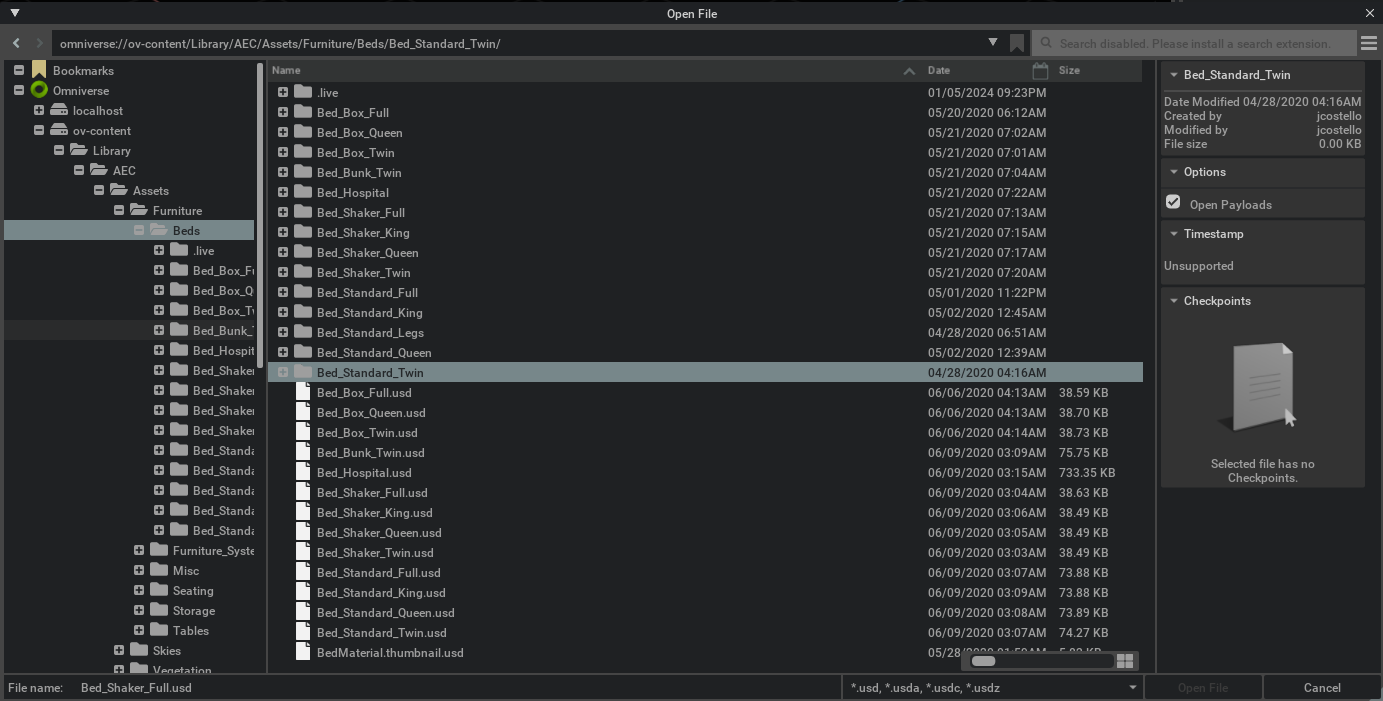
Task: Sort by the Size column header
Action: click(1069, 71)
